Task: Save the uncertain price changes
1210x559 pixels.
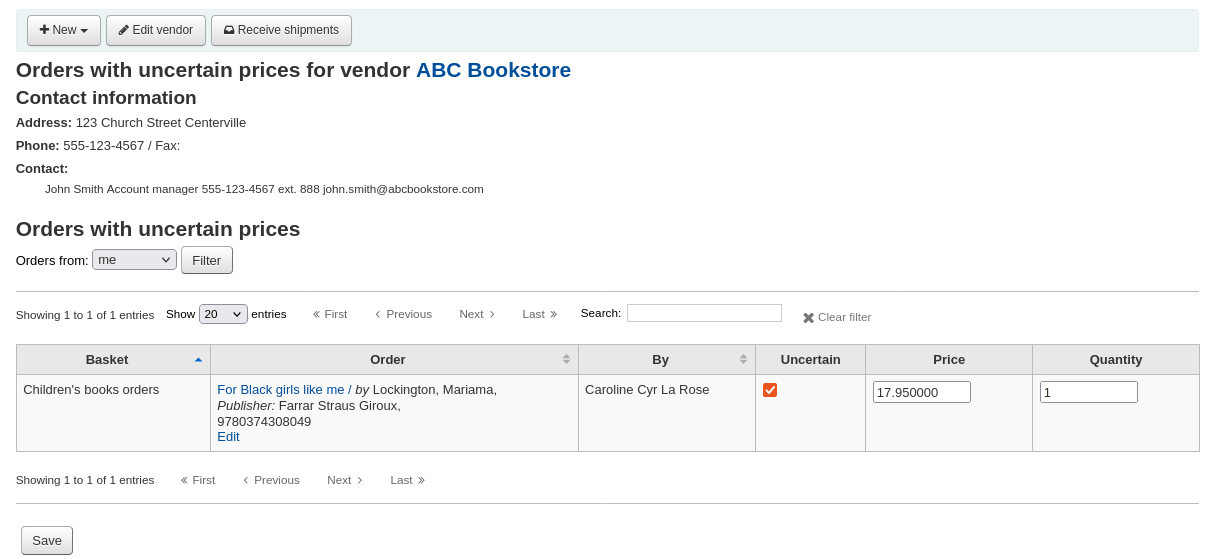Action: tap(47, 540)
